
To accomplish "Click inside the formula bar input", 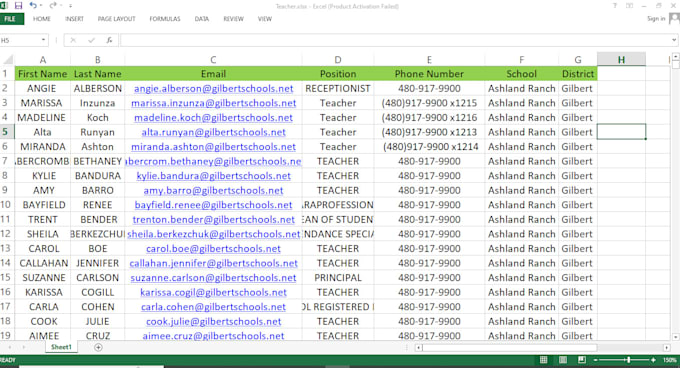I will tap(396, 40).
